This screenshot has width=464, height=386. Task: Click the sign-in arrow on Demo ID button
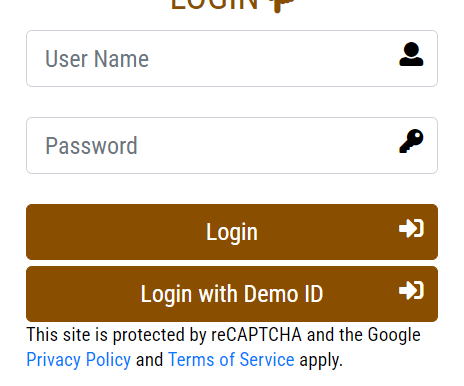(411, 290)
